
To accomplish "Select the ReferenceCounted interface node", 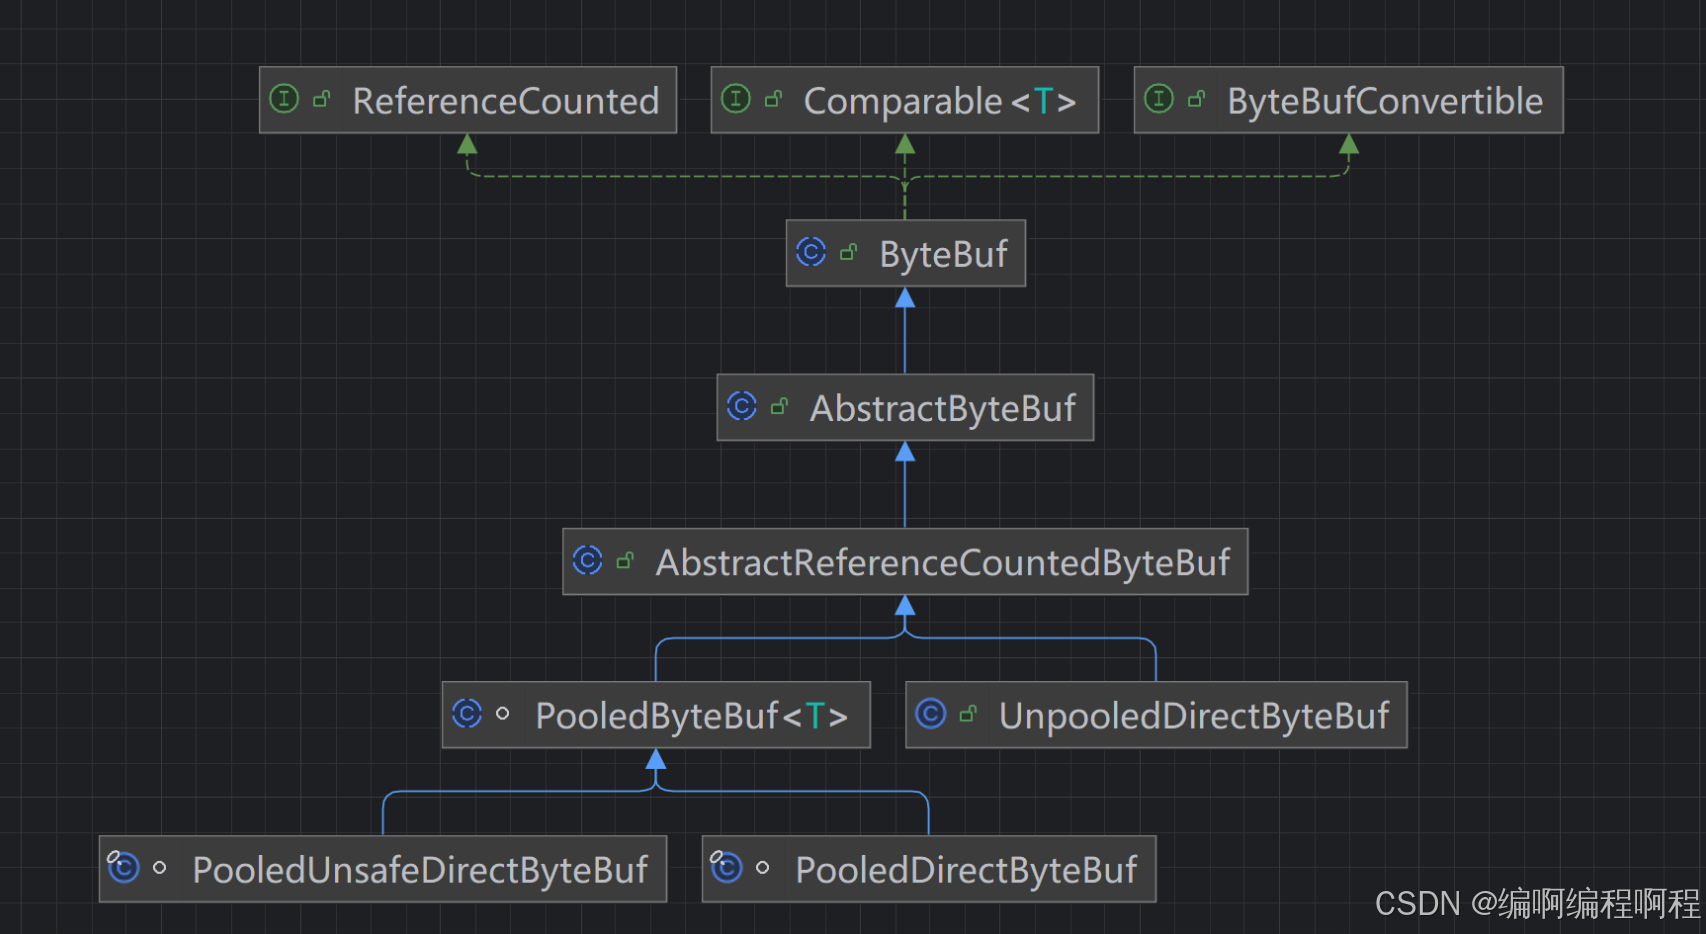I will pos(468,100).
